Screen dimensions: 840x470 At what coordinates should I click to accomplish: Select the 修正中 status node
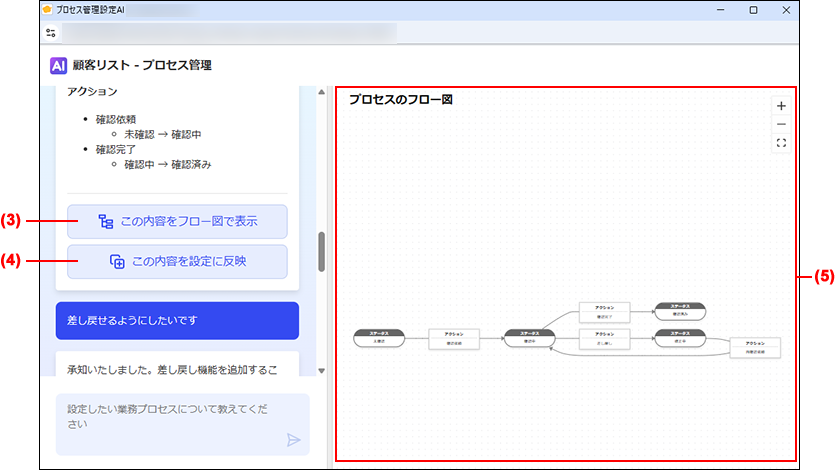pos(680,338)
